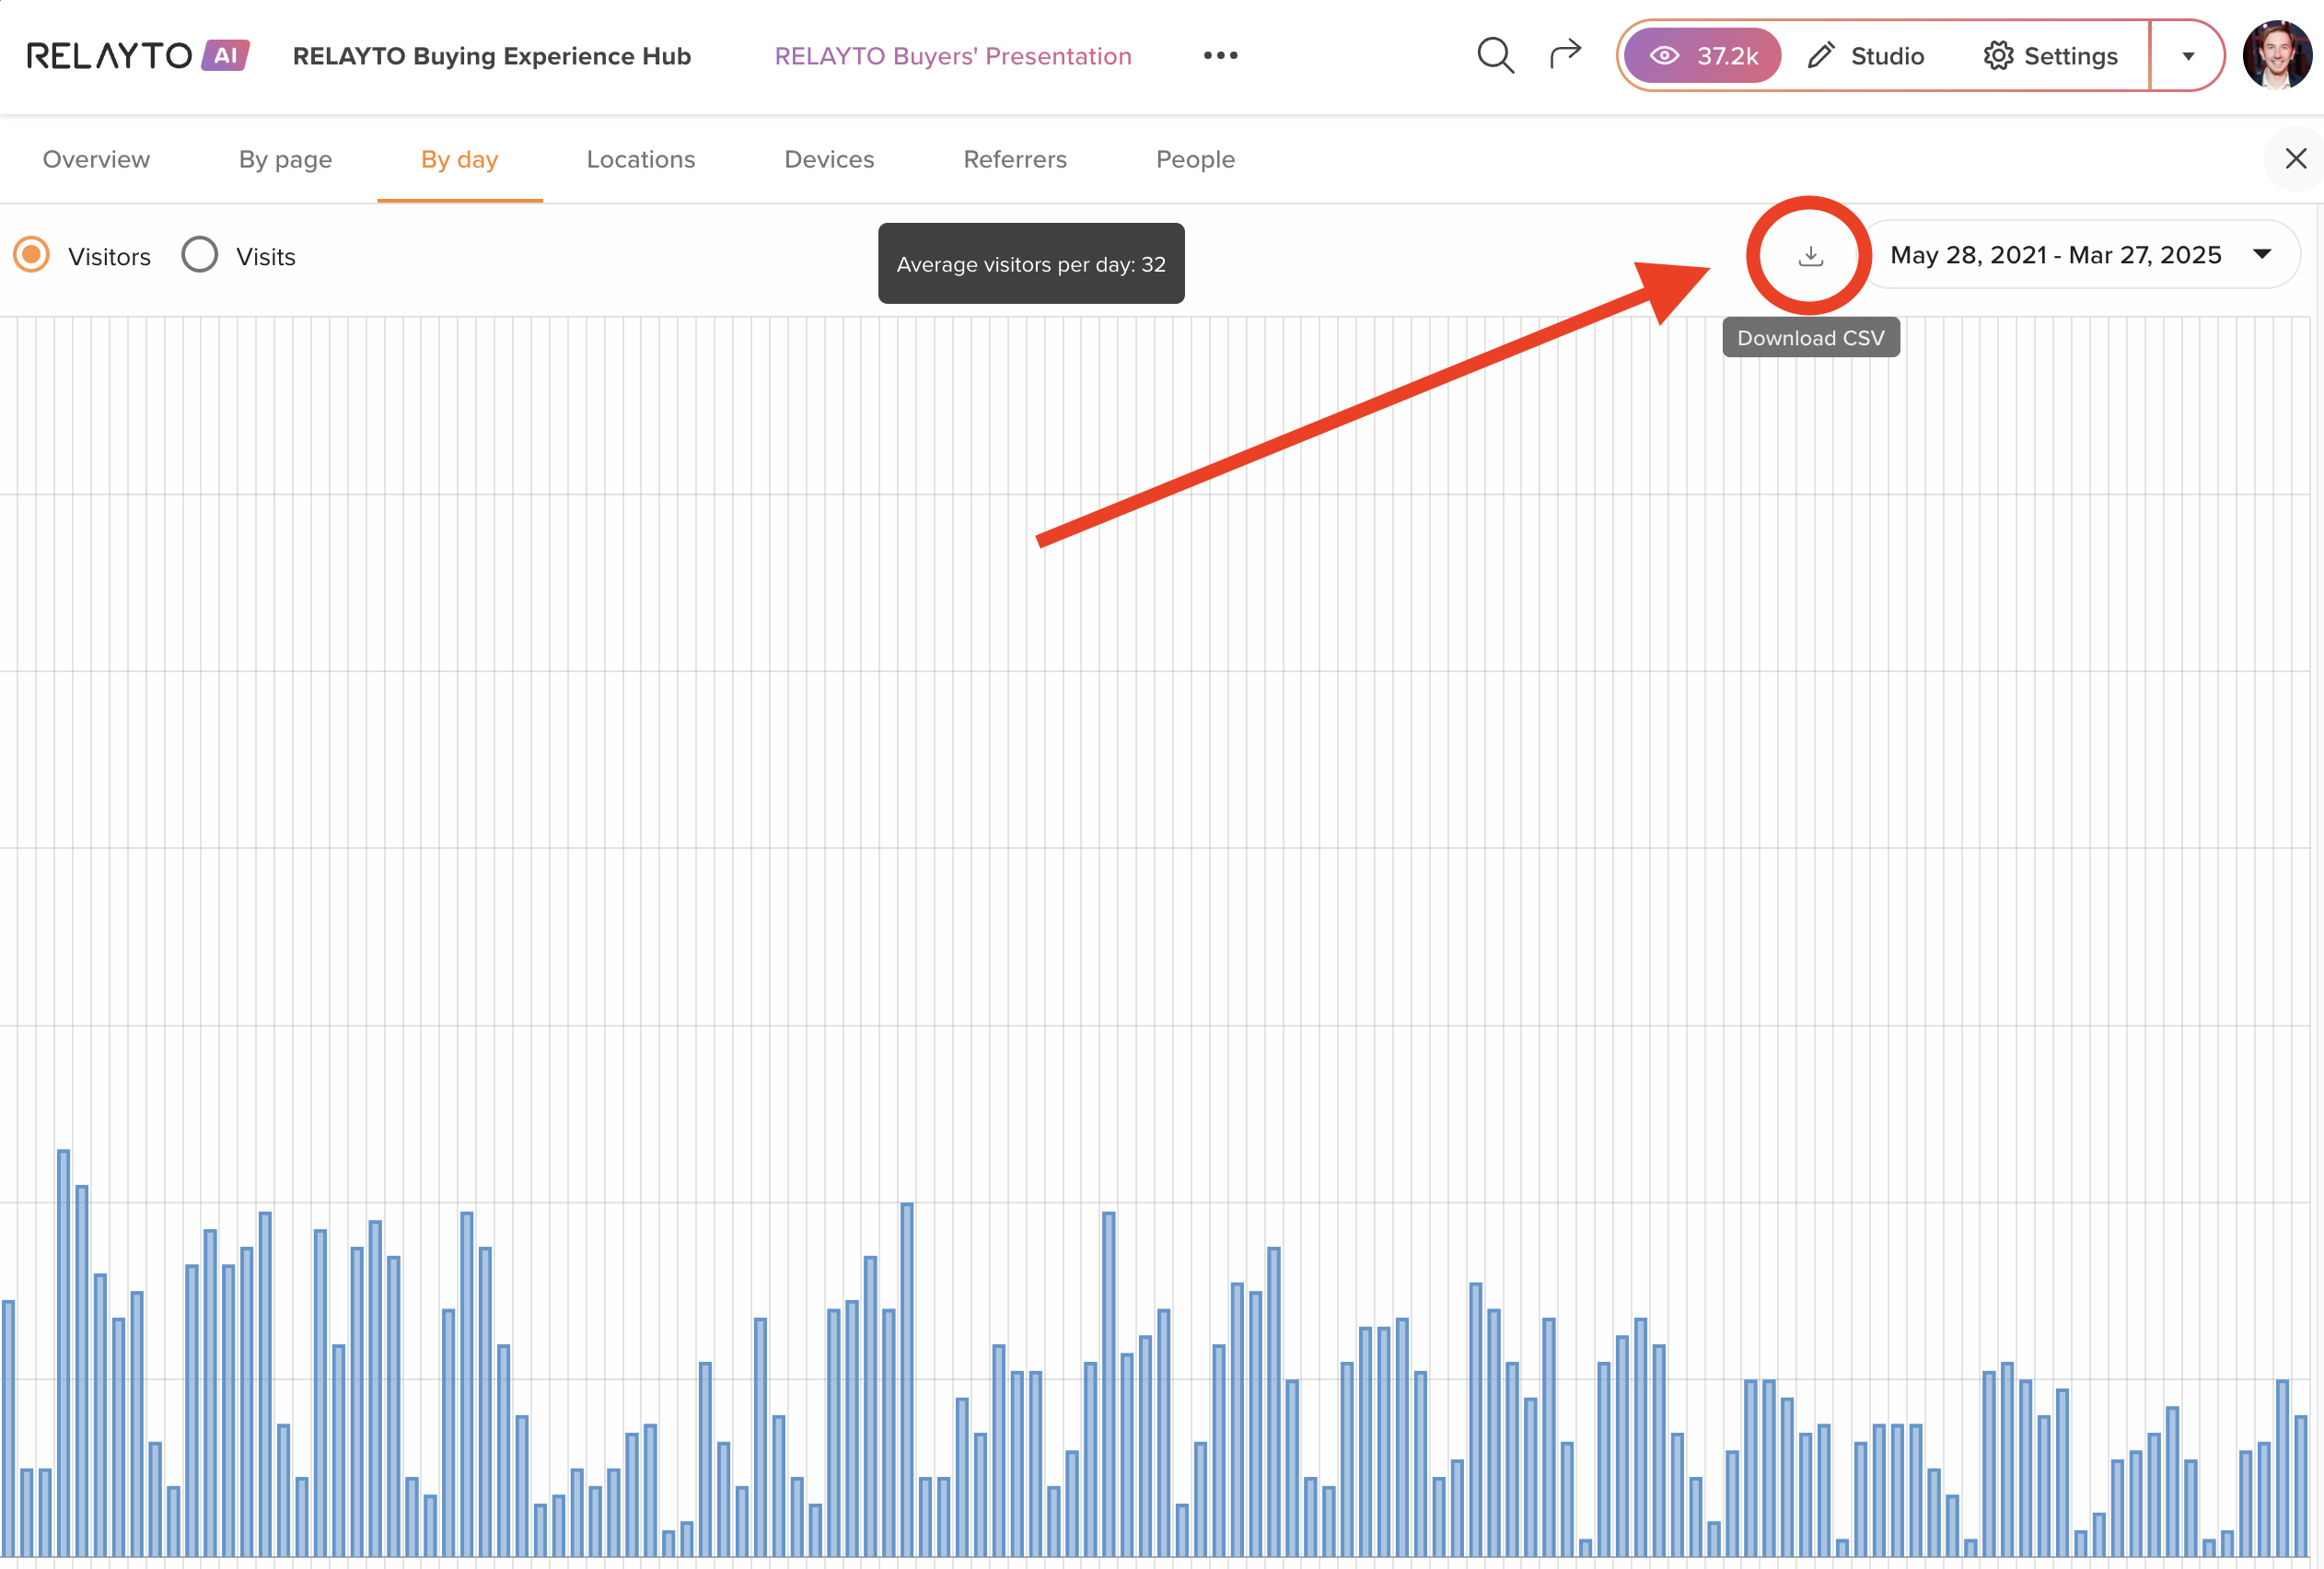Switch to the By page tab
This screenshot has width=2324, height=1569.
coord(285,159)
